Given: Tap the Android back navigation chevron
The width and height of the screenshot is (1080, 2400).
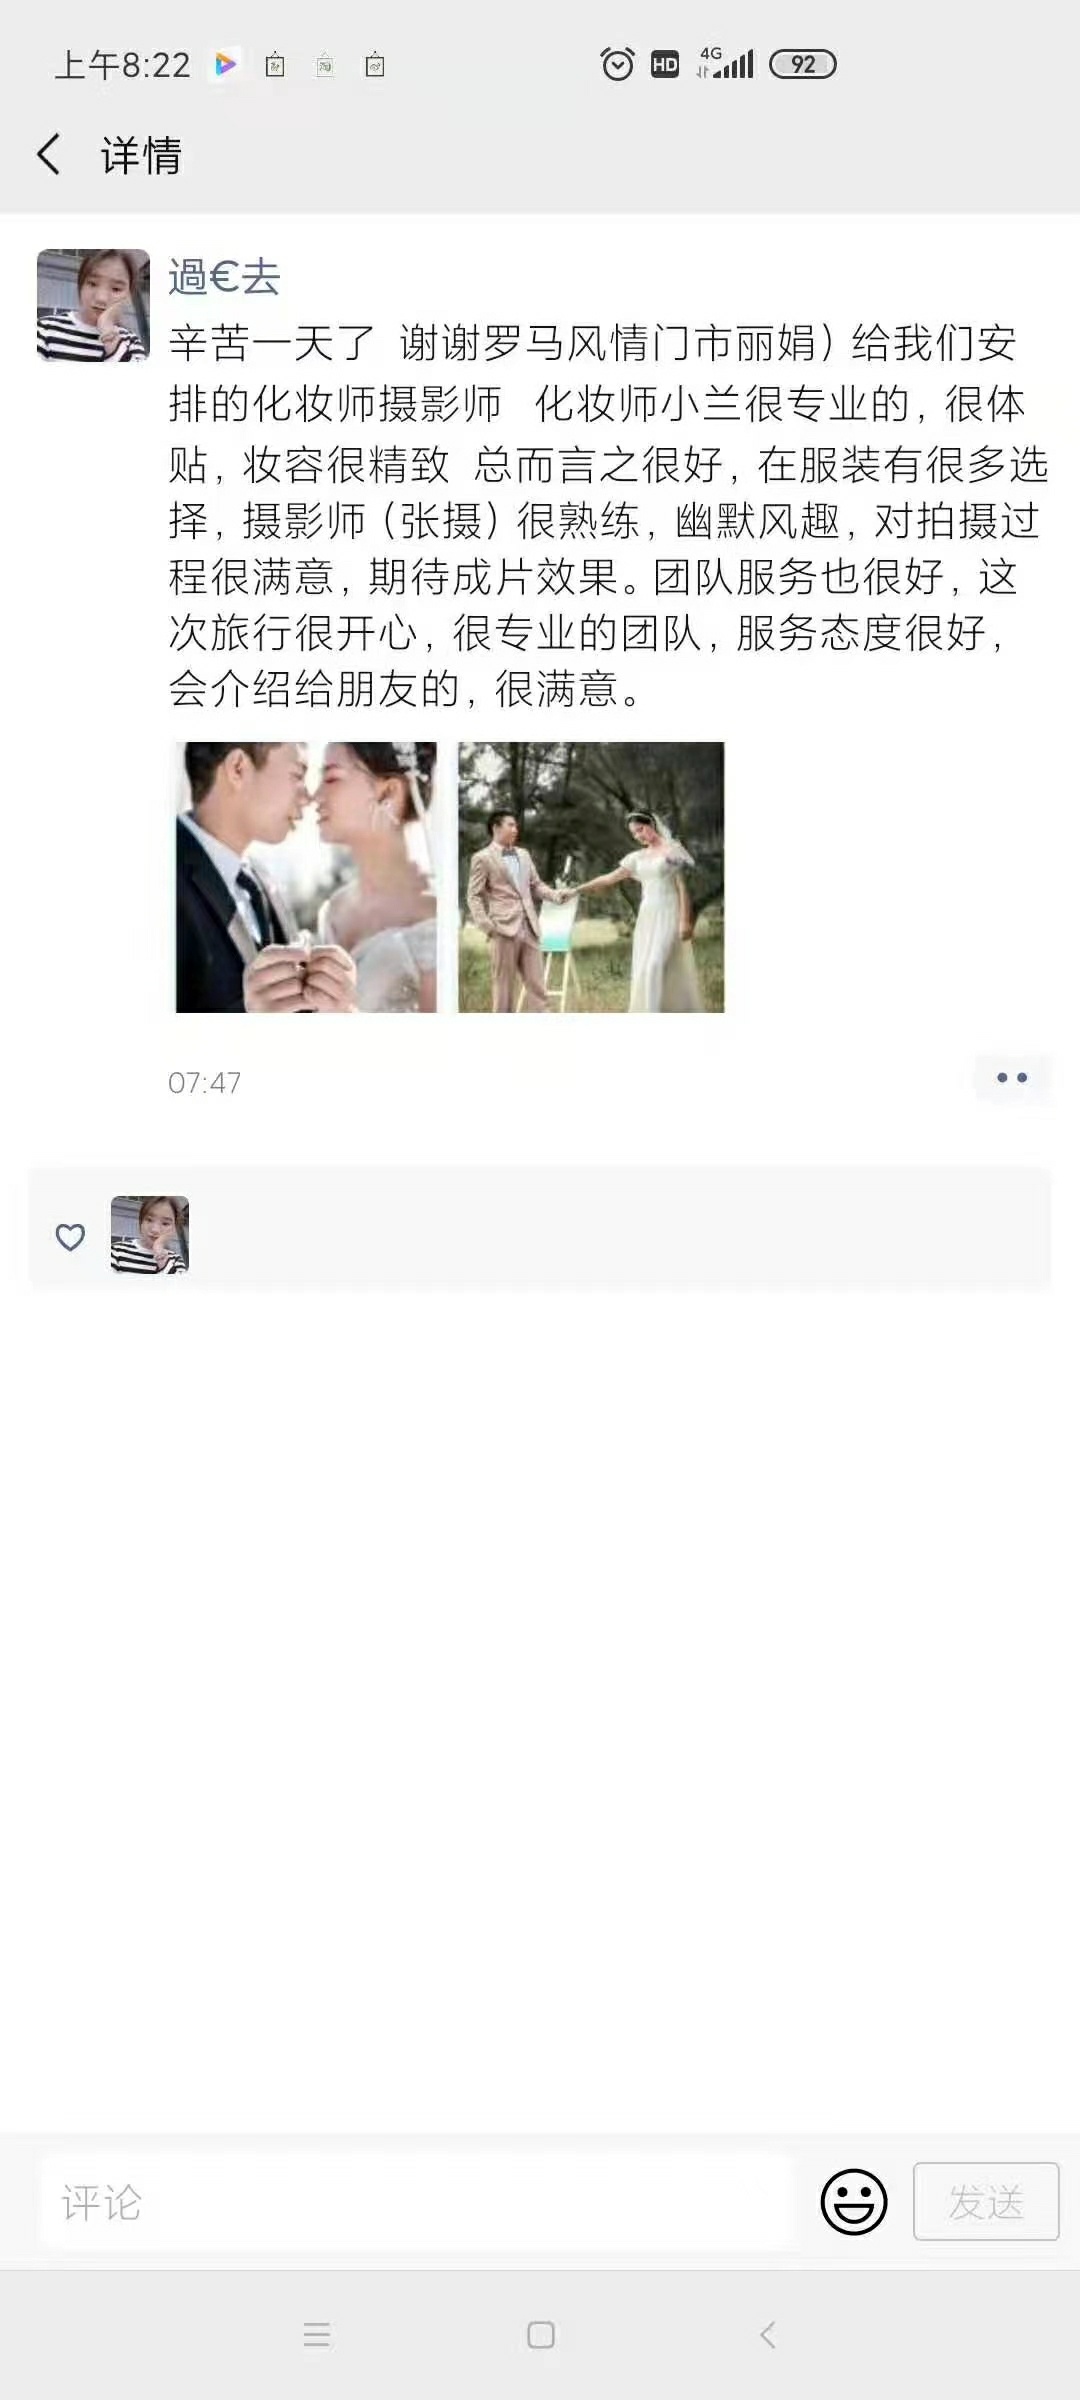Looking at the screenshot, I should [x=768, y=2335].
